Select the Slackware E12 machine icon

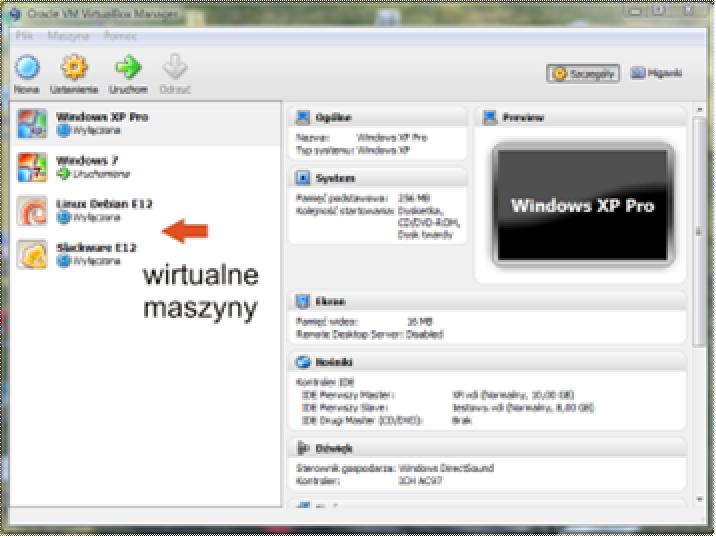32,254
